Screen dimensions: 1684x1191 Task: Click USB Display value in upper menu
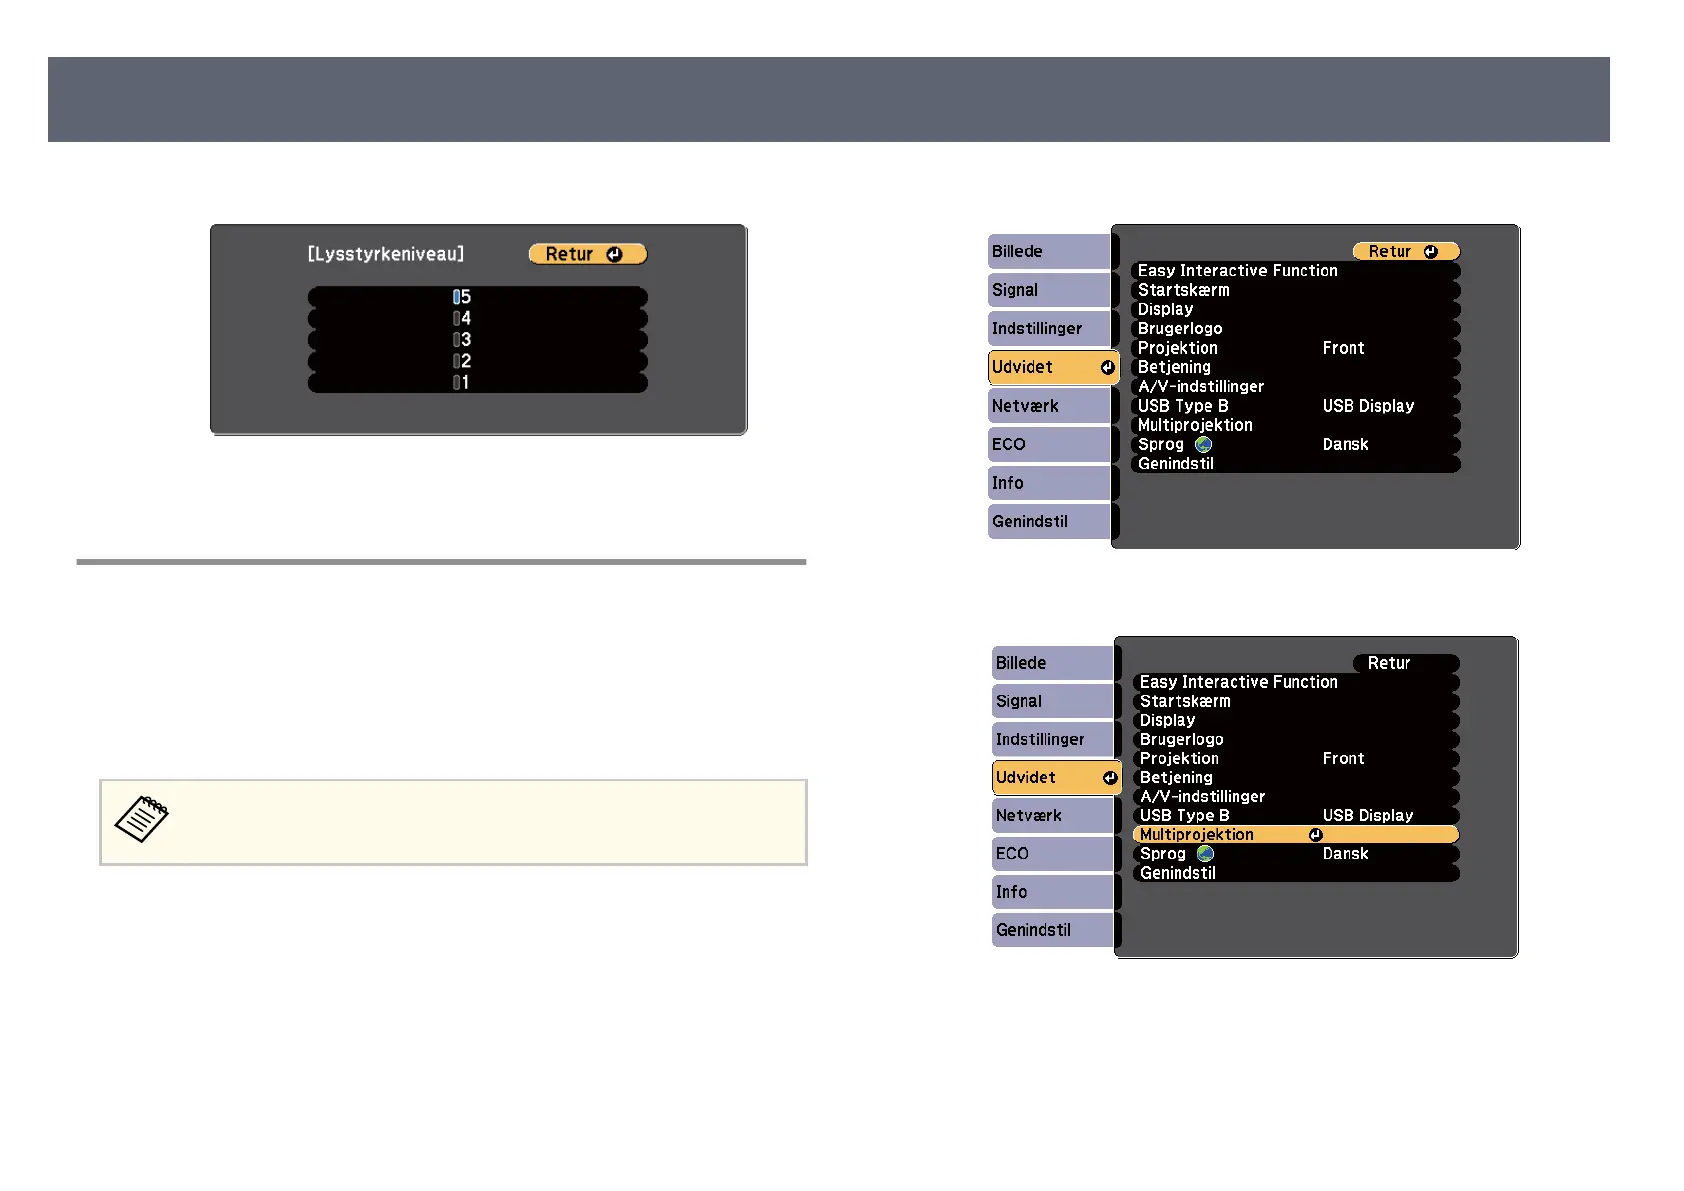pyautogui.click(x=1368, y=406)
